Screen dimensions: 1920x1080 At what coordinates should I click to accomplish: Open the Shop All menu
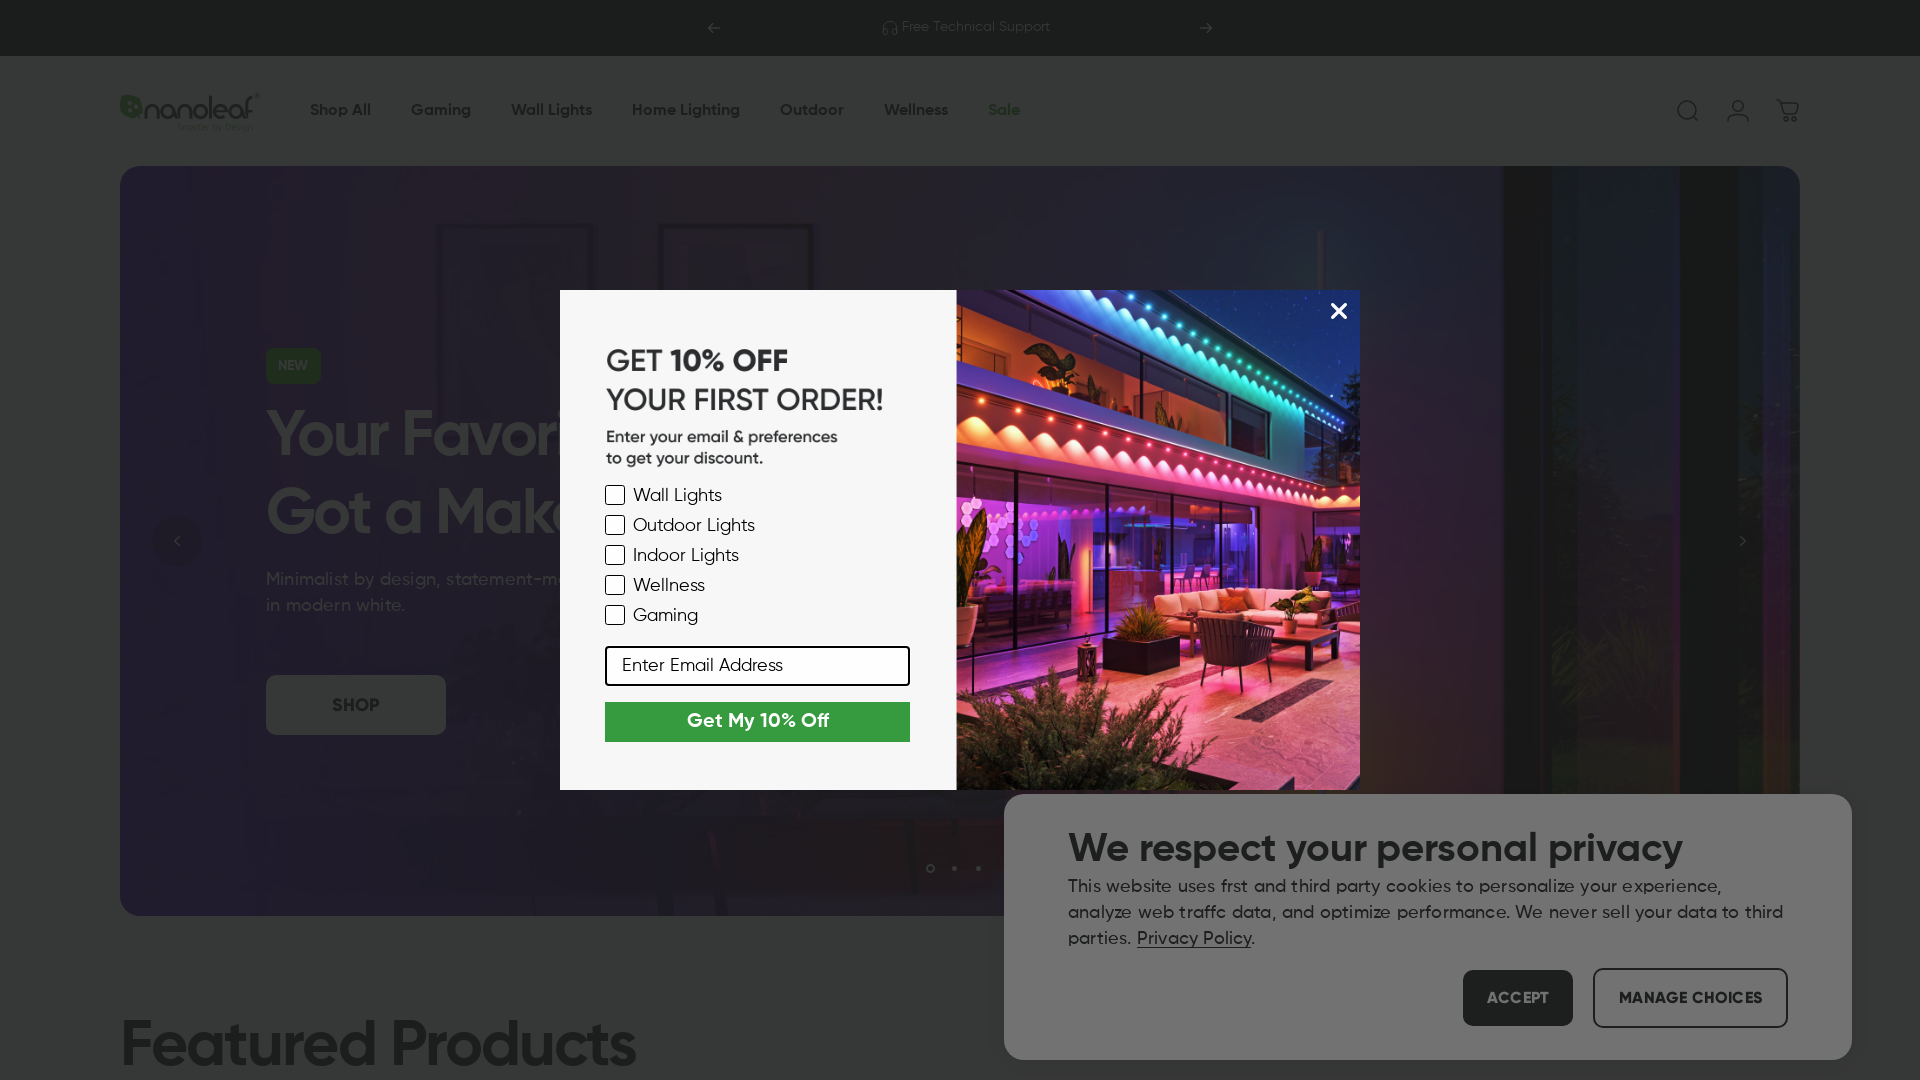point(340,110)
